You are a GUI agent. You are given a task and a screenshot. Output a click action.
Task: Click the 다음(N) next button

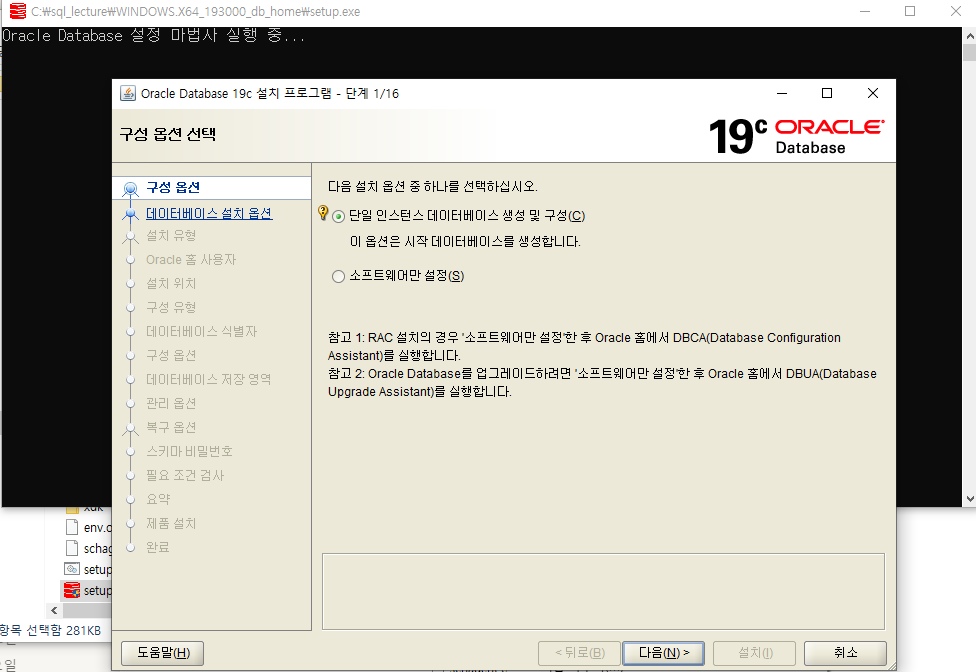(x=664, y=653)
